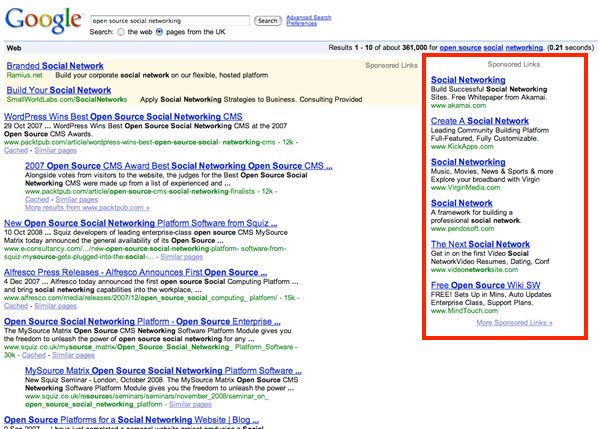This screenshot has width=600, height=429.
Task: Open 'Free Open Source Wiki SW' ad
Action: (x=486, y=285)
